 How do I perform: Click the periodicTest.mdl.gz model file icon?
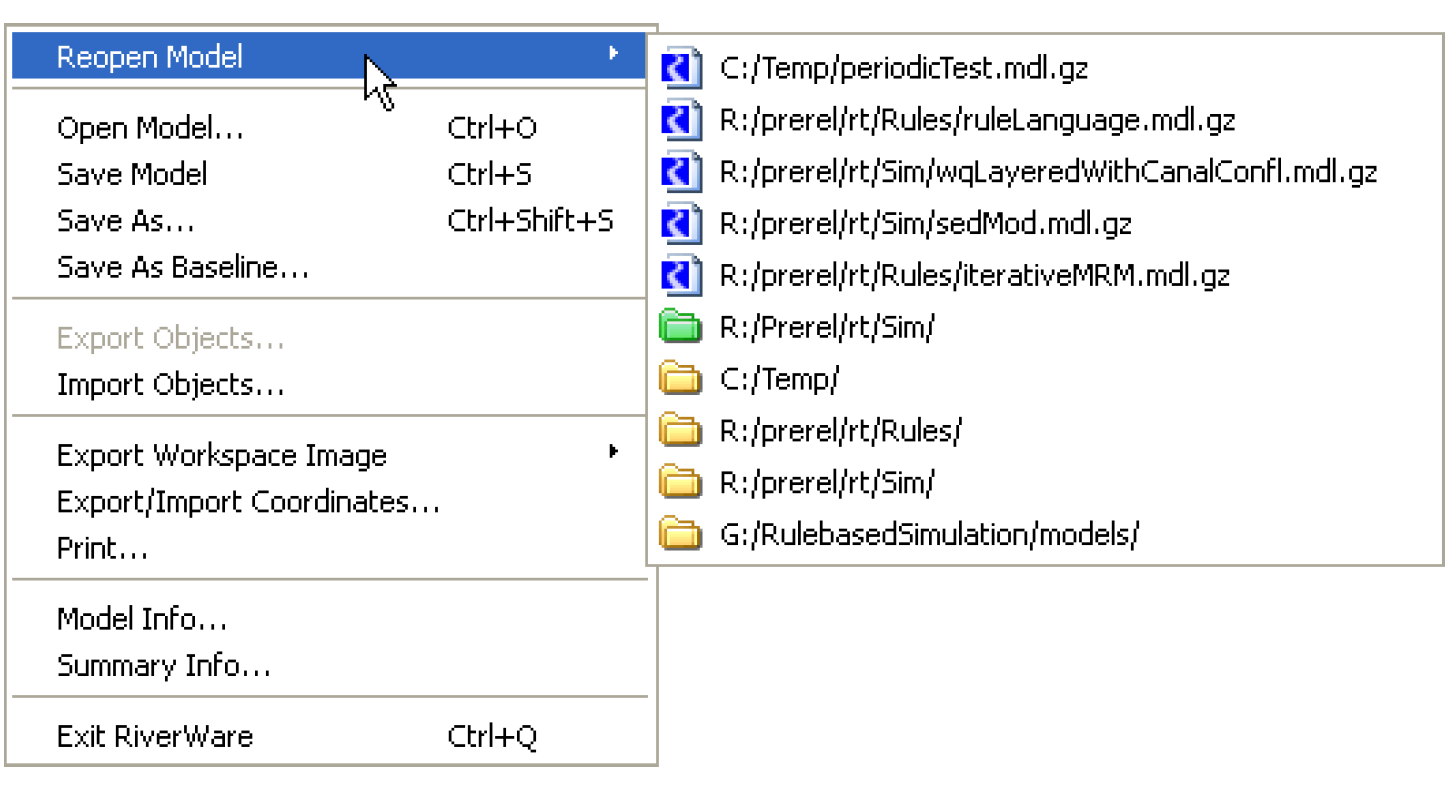click(682, 68)
